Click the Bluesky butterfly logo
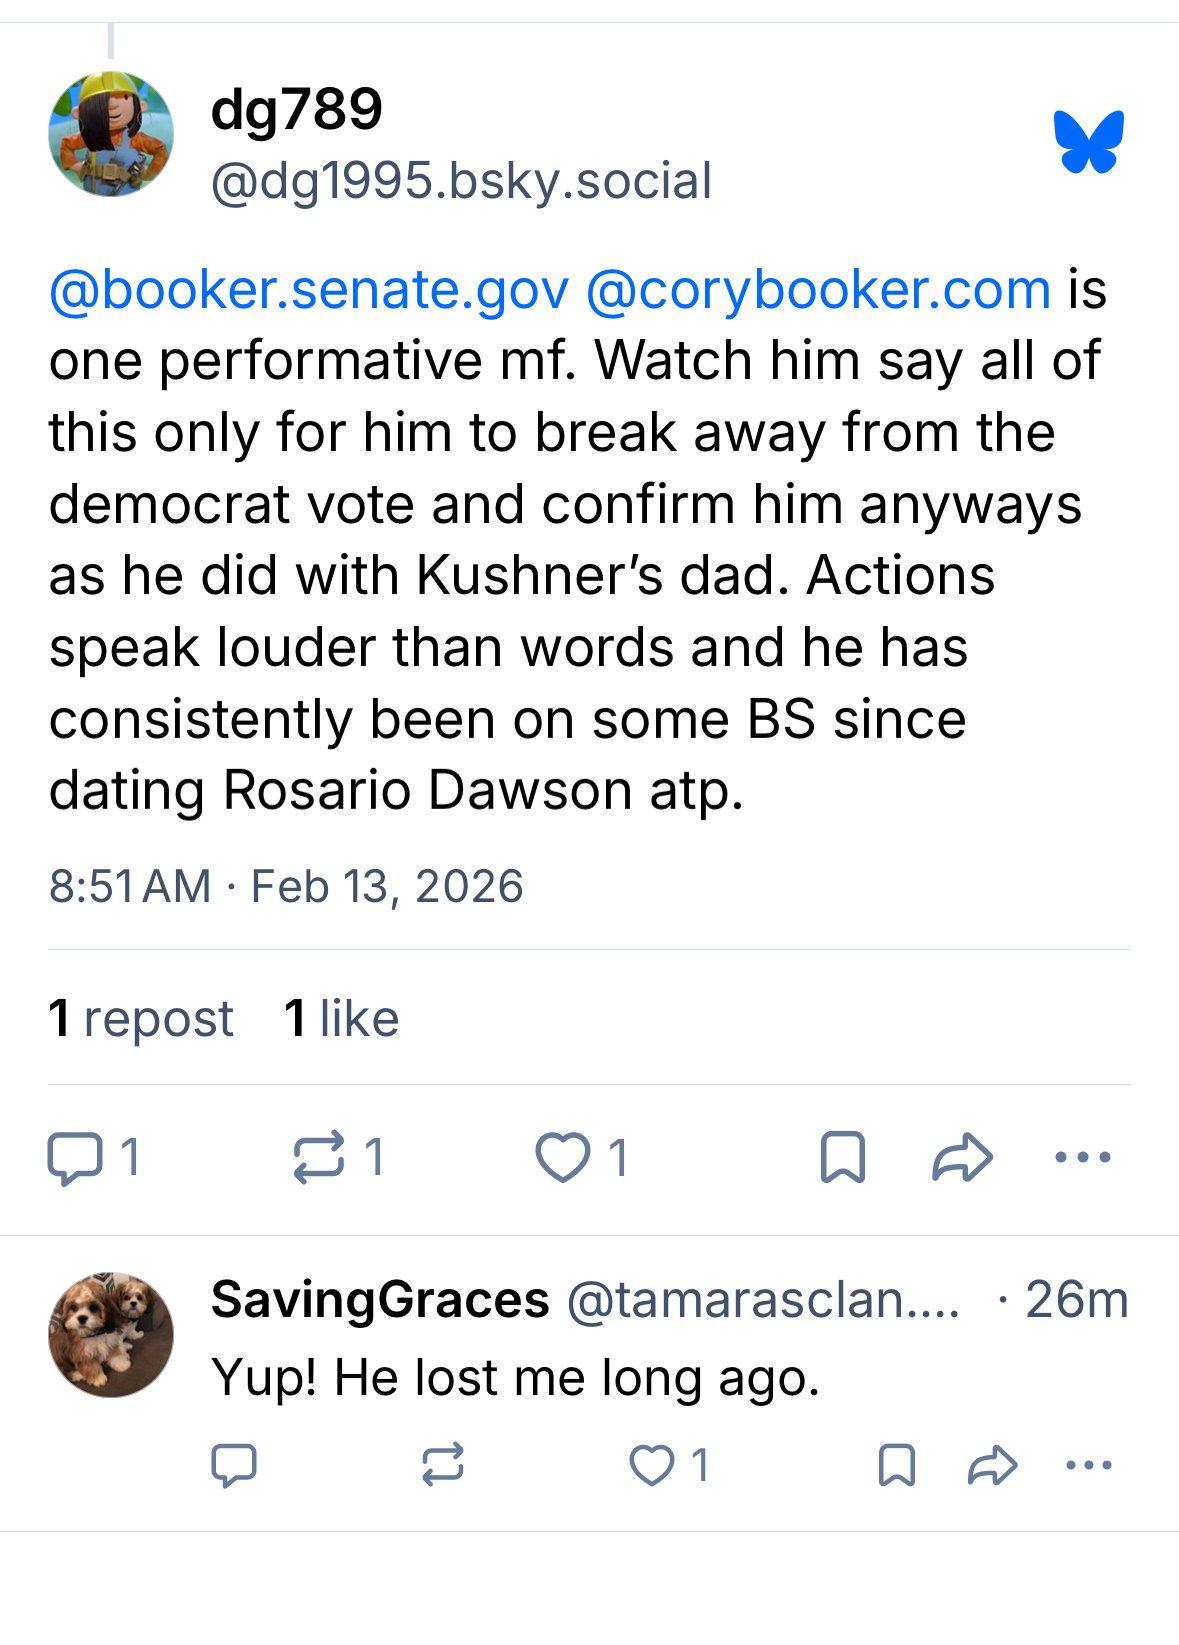This screenshot has height=1645, width=1179. tap(1088, 142)
